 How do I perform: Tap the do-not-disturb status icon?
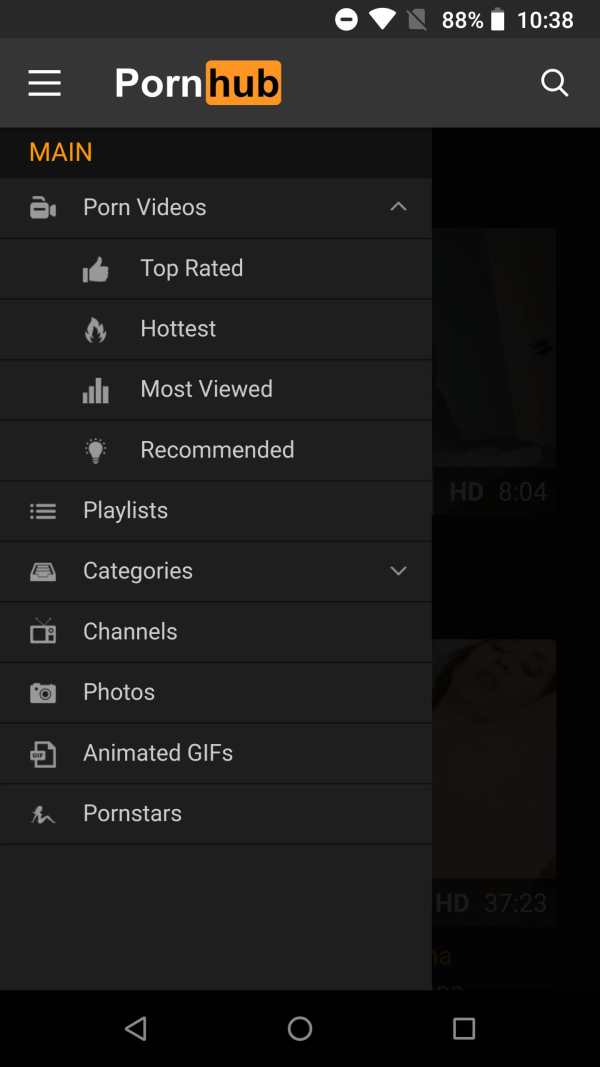click(x=346, y=20)
